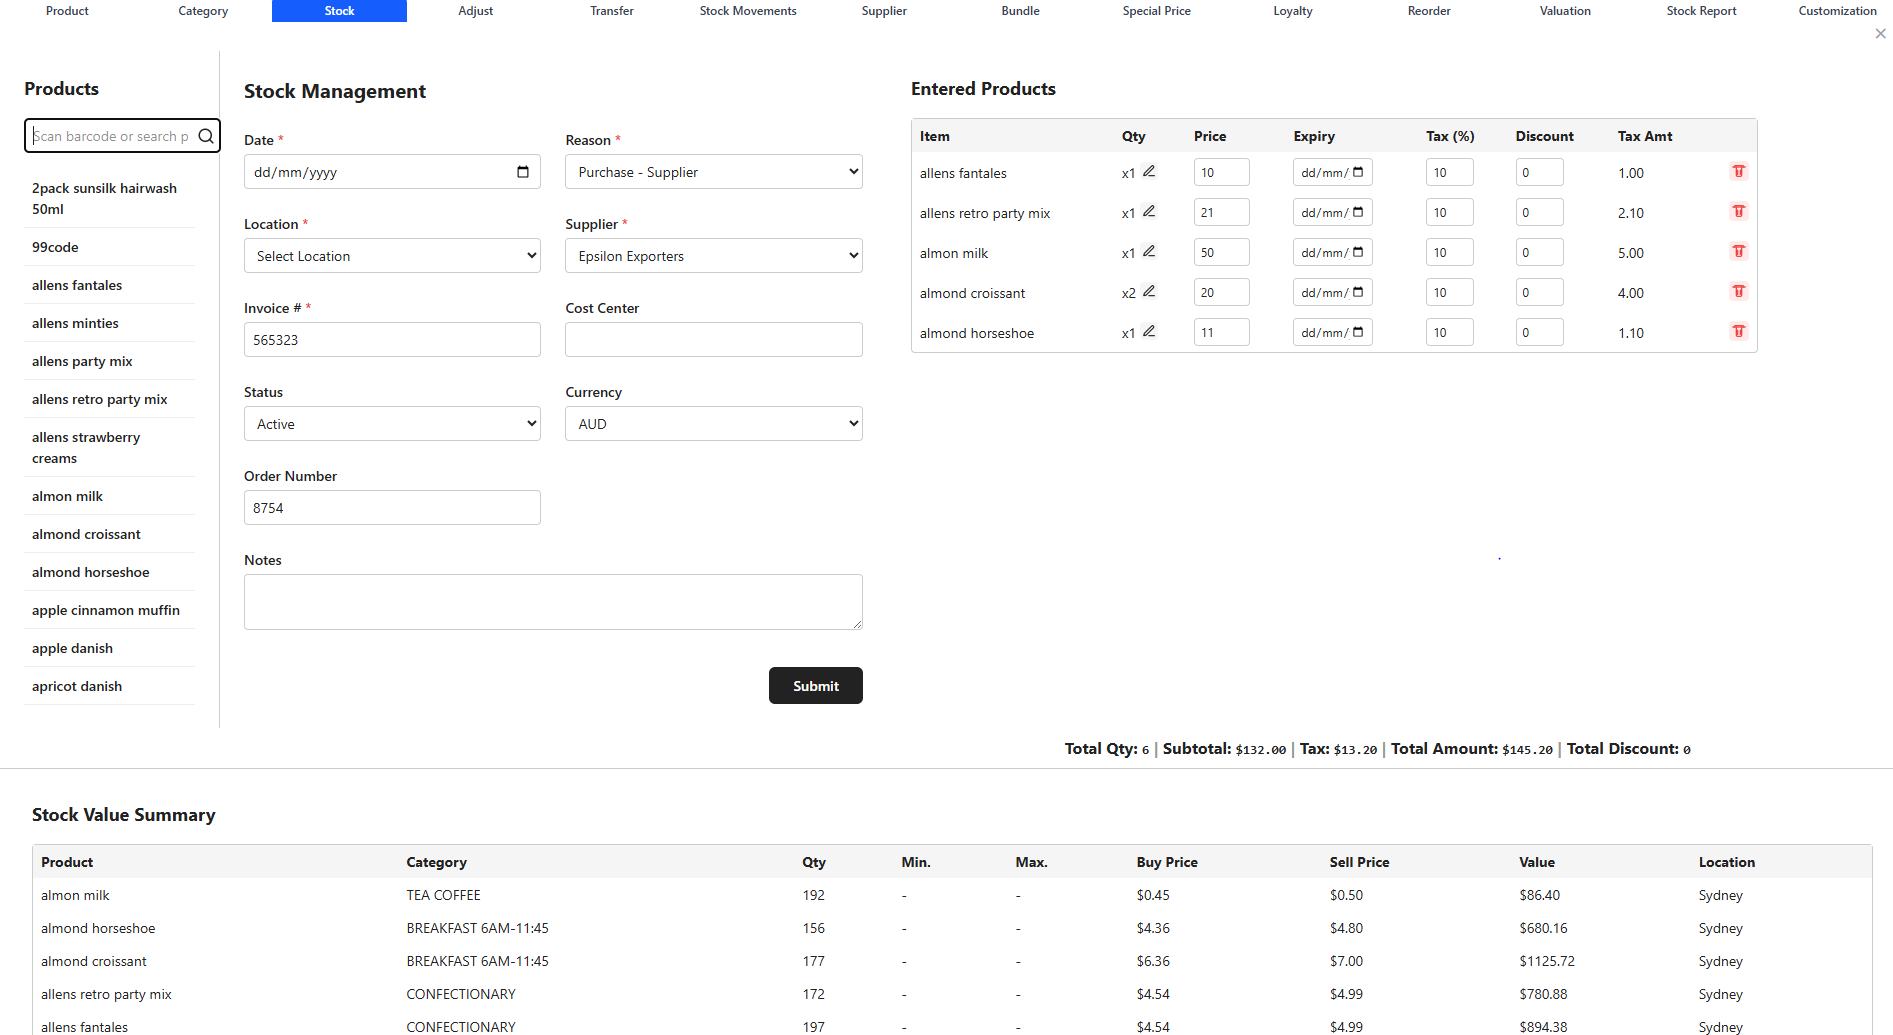Switch to the Category tab
1893x1035 pixels.
click(203, 11)
